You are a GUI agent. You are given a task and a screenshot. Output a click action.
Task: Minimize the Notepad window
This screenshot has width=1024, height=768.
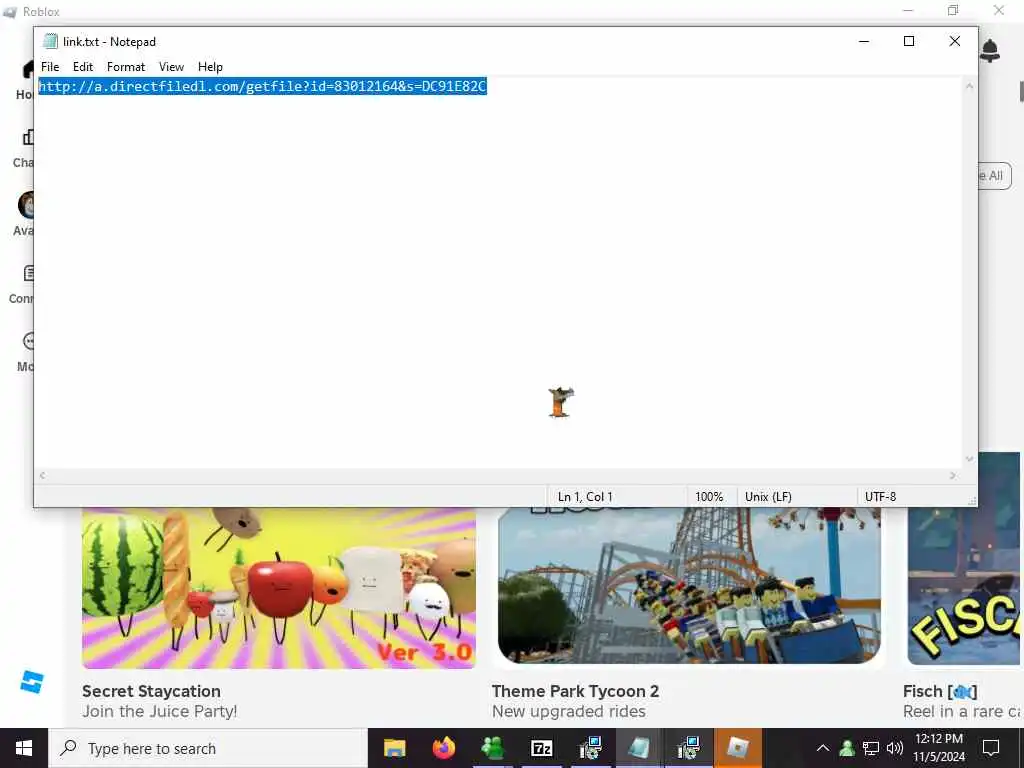pyautogui.click(x=863, y=41)
